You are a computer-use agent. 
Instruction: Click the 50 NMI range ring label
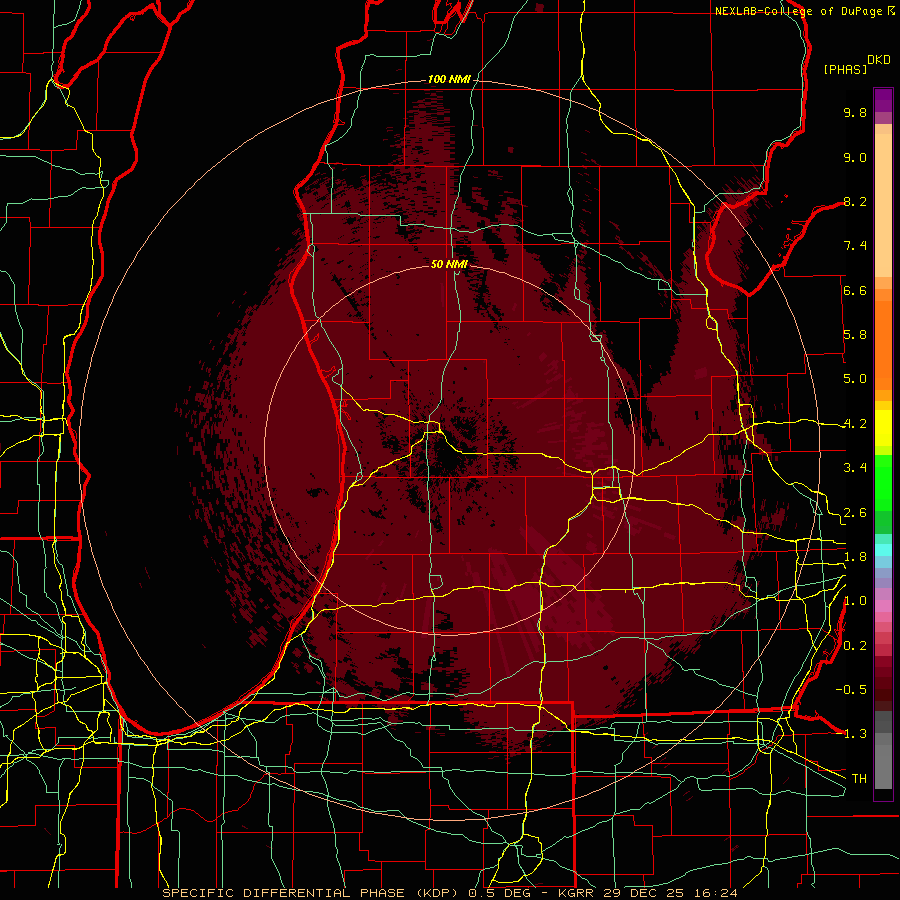449,264
